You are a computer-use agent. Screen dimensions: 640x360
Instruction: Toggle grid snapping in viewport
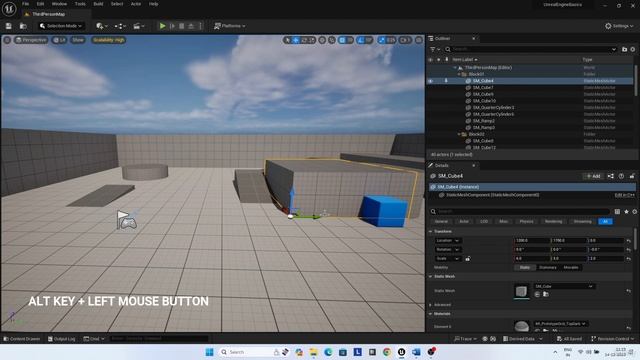pos(342,40)
